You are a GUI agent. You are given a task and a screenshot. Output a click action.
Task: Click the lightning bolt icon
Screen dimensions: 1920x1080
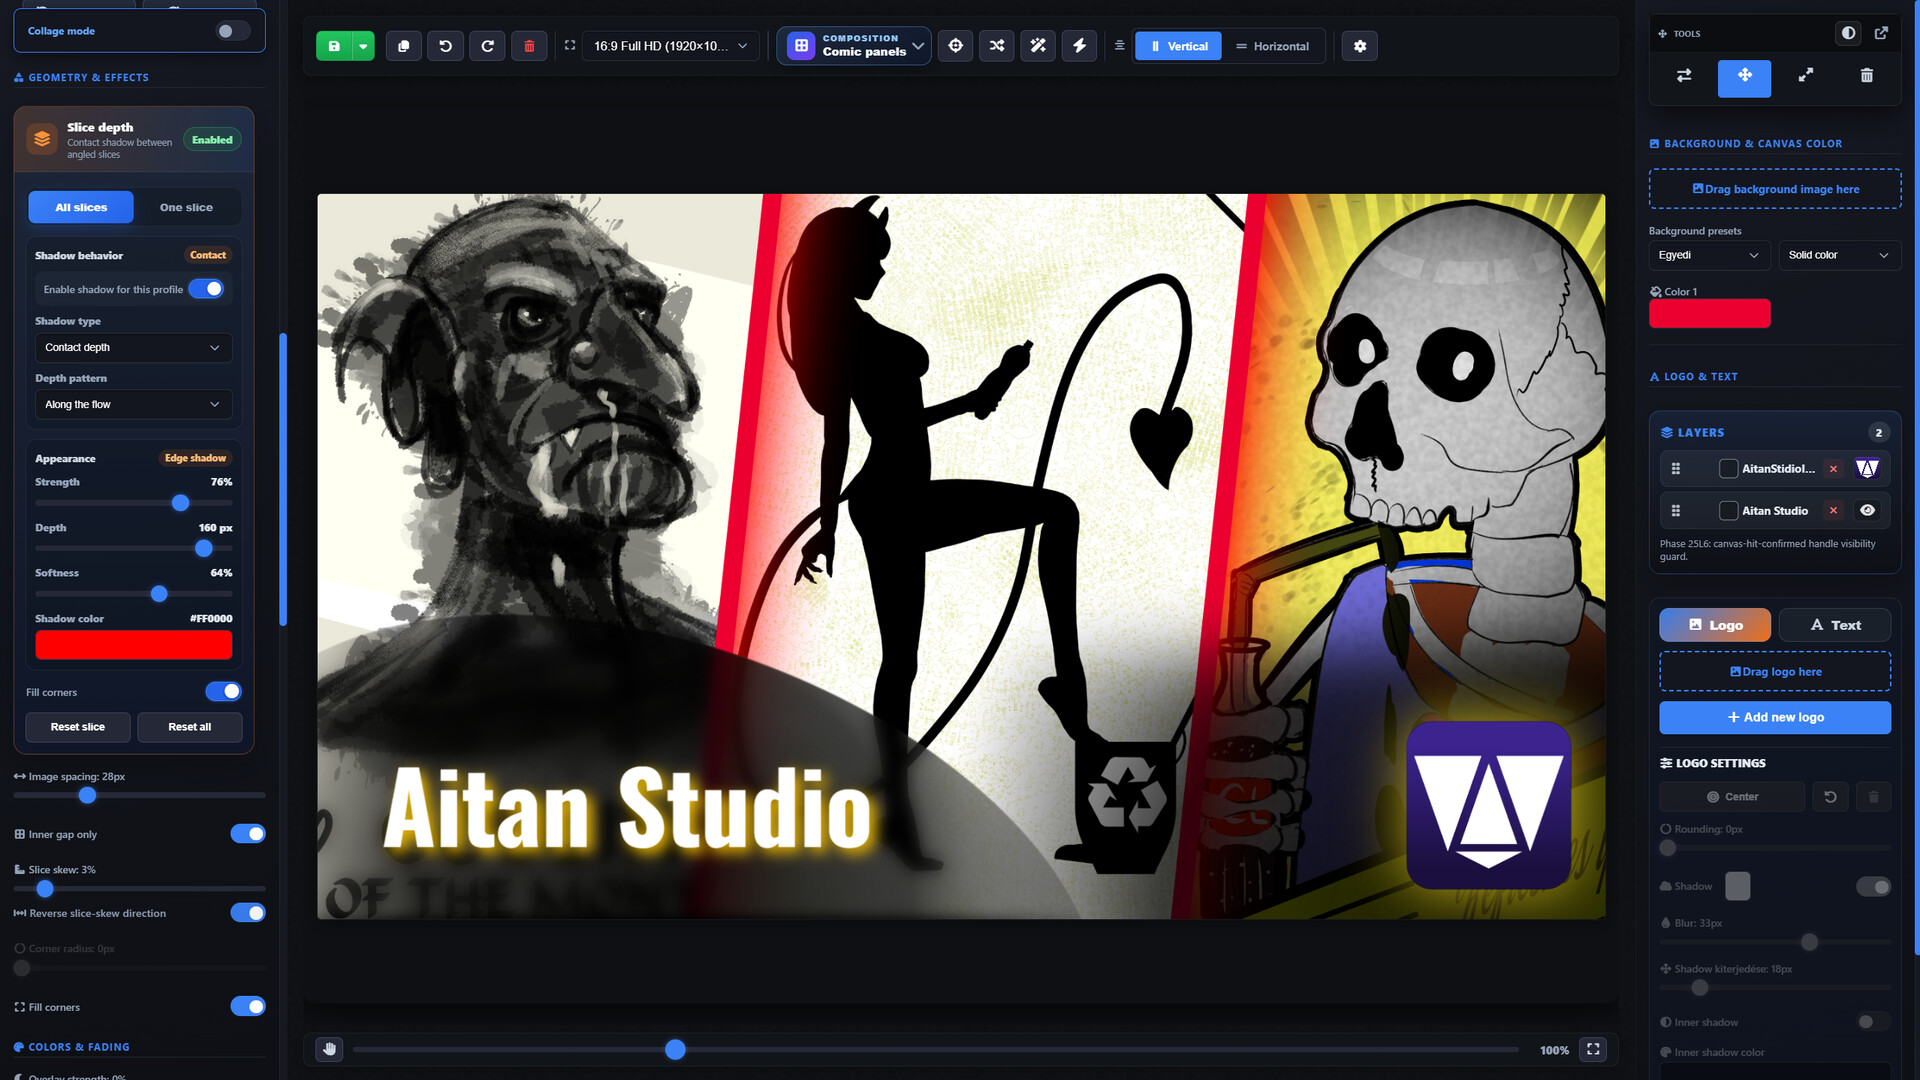(x=1080, y=46)
